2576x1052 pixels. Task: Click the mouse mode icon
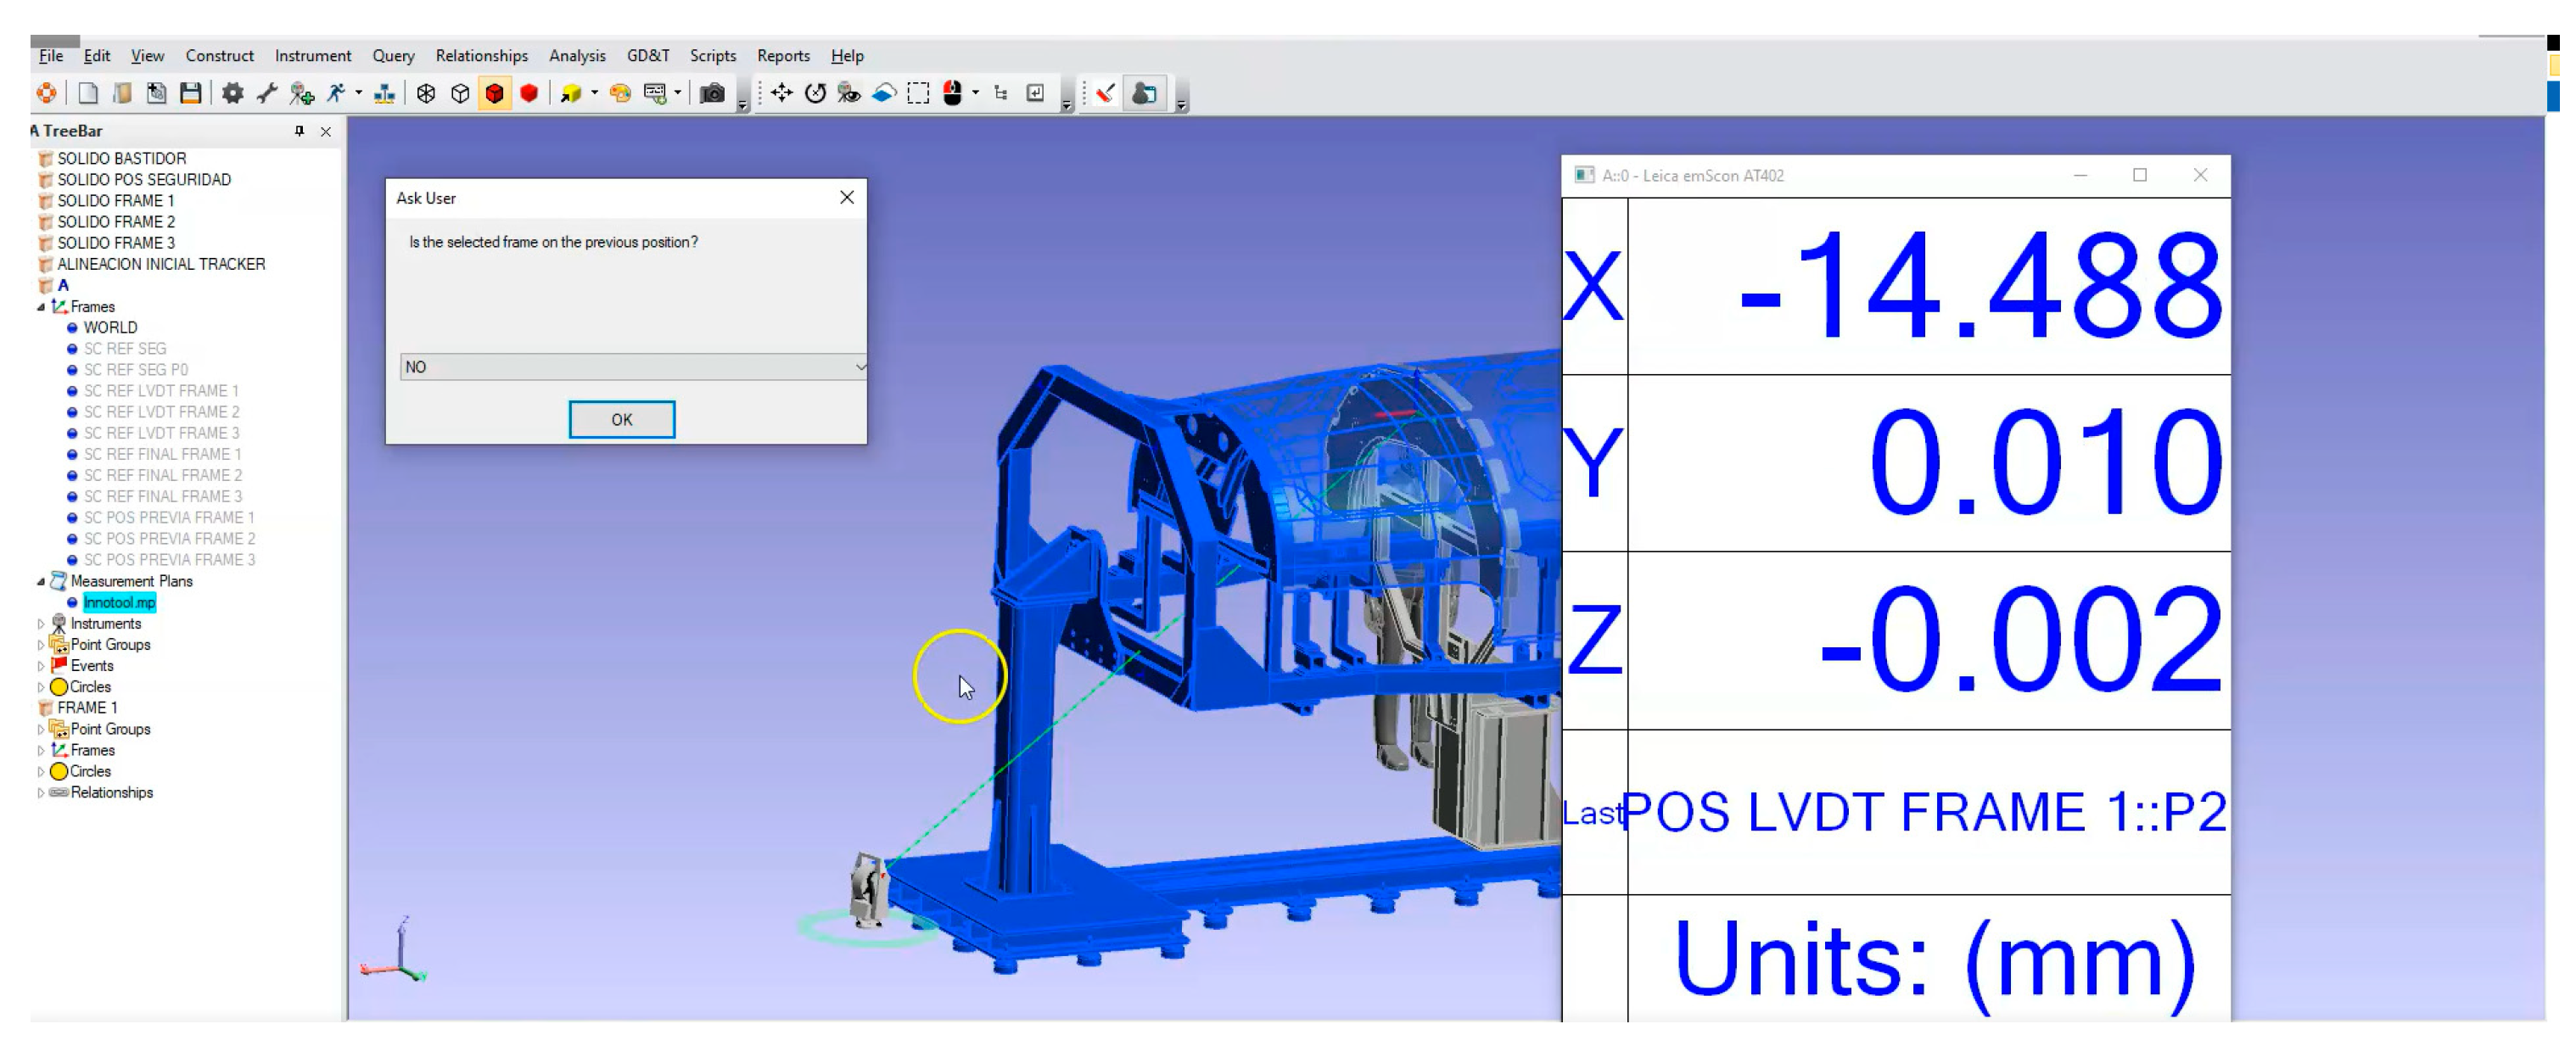[953, 94]
